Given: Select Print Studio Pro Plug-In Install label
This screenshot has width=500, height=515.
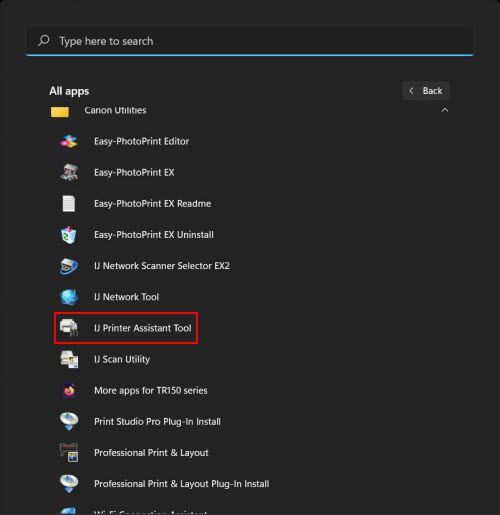Looking at the screenshot, I should click(x=157, y=422).
